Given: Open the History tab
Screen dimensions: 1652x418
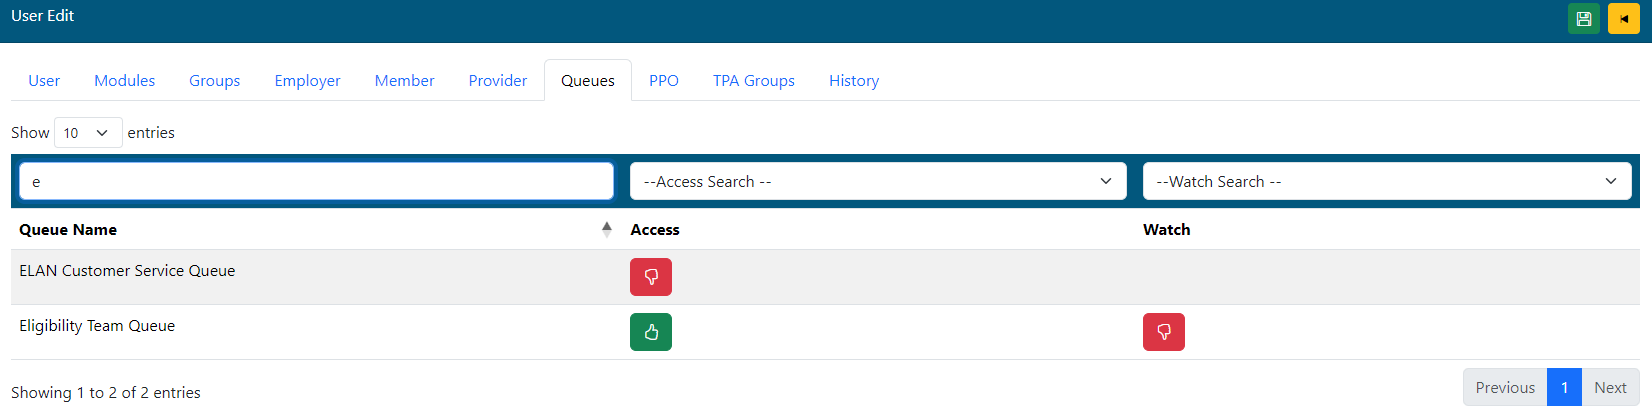Looking at the screenshot, I should (x=853, y=81).
